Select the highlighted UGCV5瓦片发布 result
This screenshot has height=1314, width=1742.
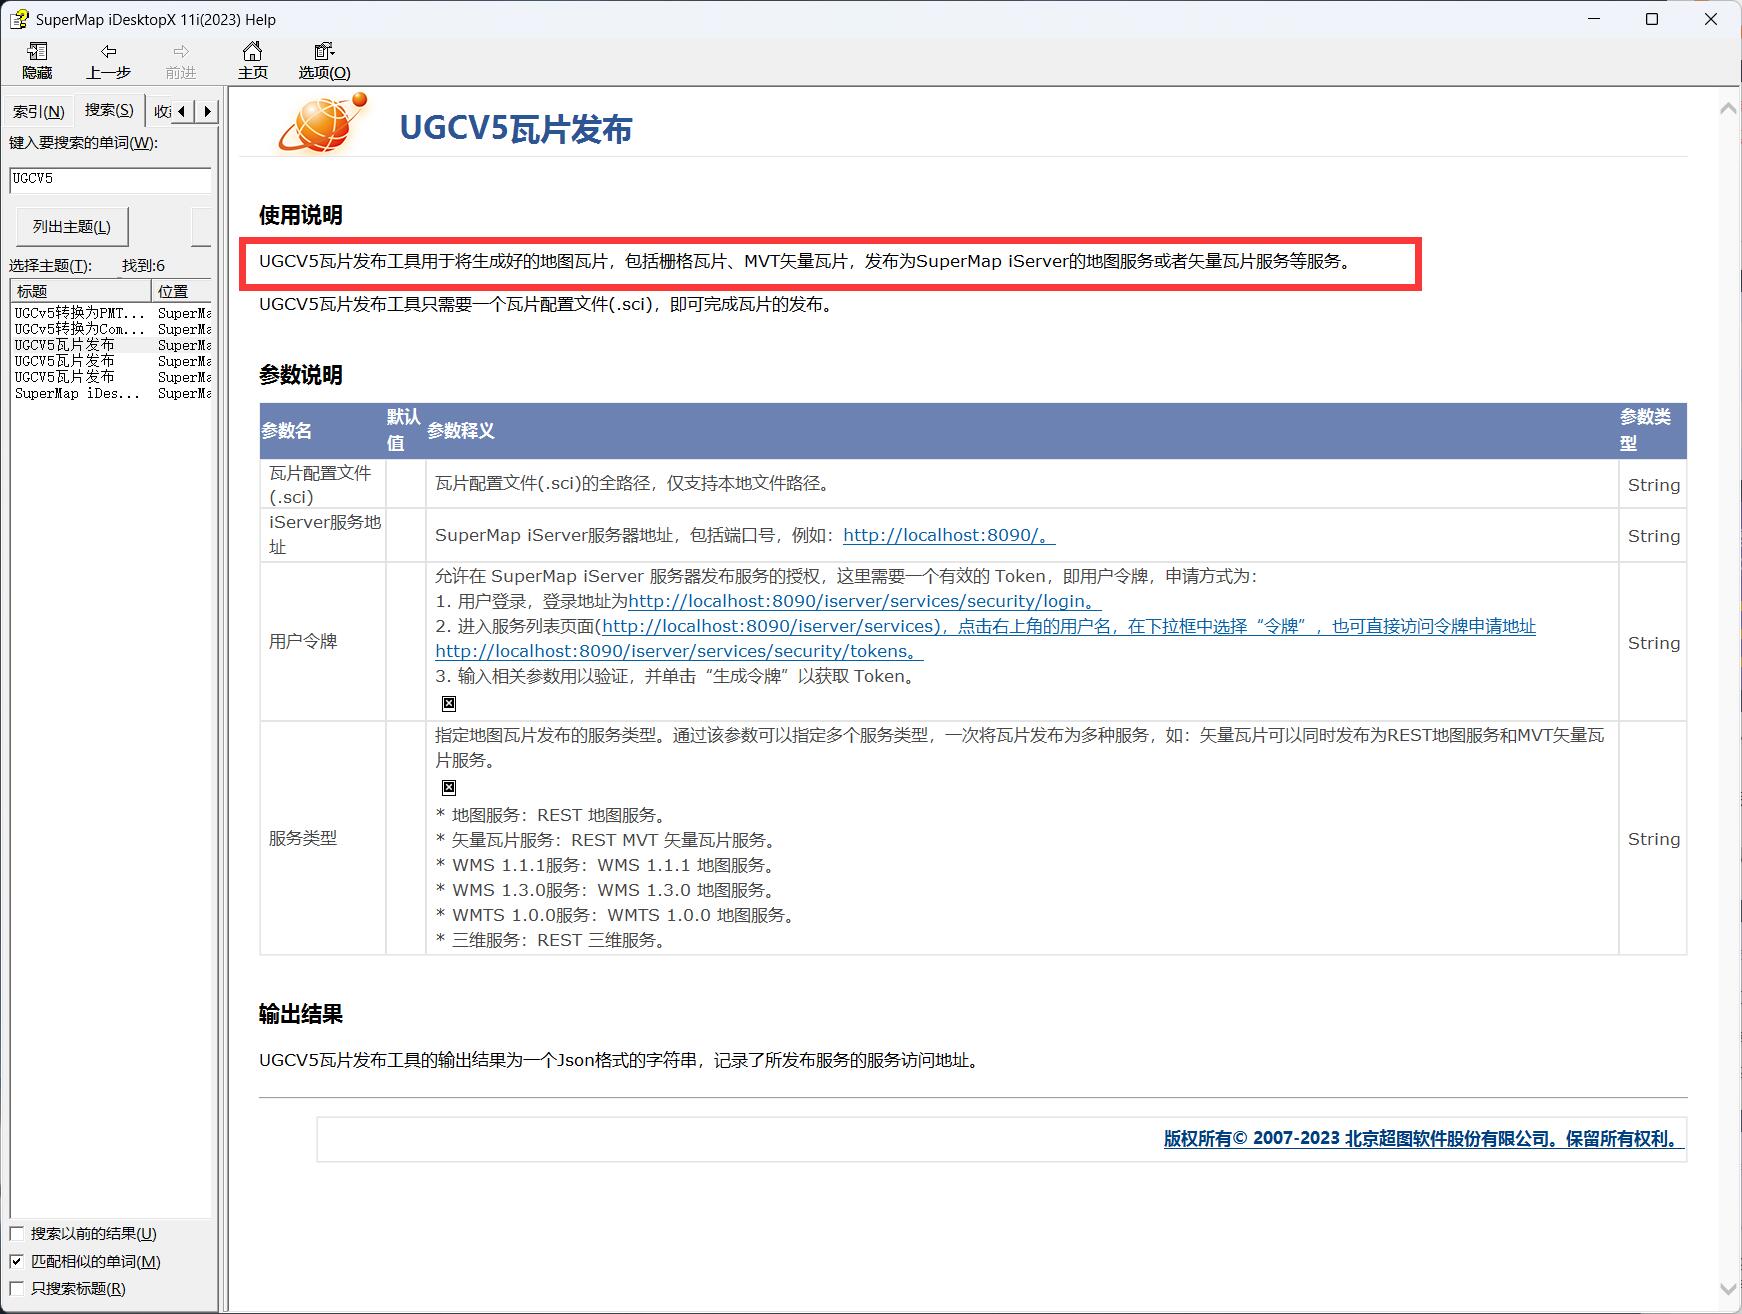pos(64,345)
